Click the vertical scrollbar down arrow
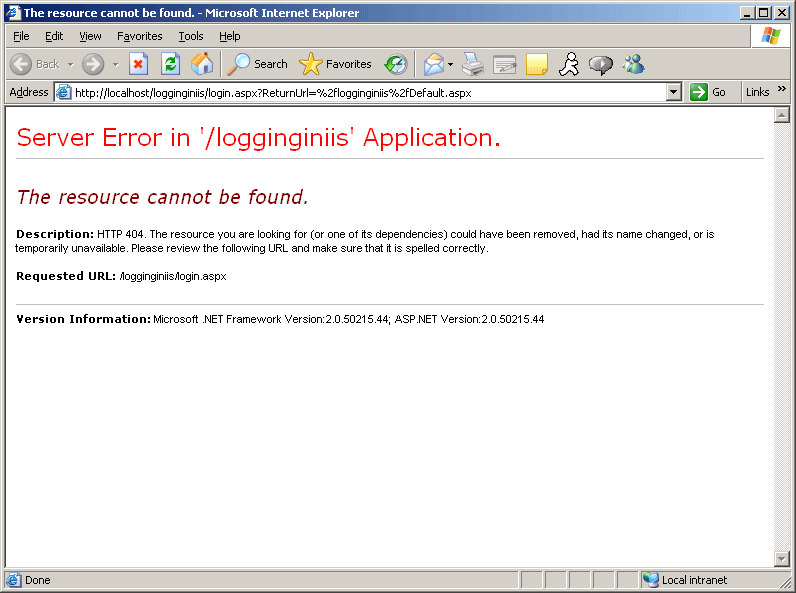The height and width of the screenshot is (593, 796). tap(782, 558)
